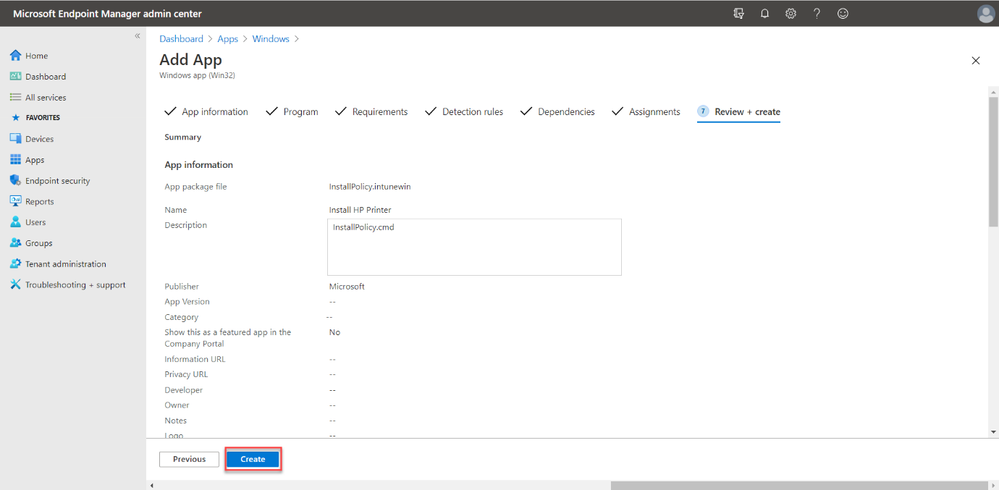The height and width of the screenshot is (490, 999).
Task: Follow the Windows breadcrumb link
Action: (x=271, y=39)
